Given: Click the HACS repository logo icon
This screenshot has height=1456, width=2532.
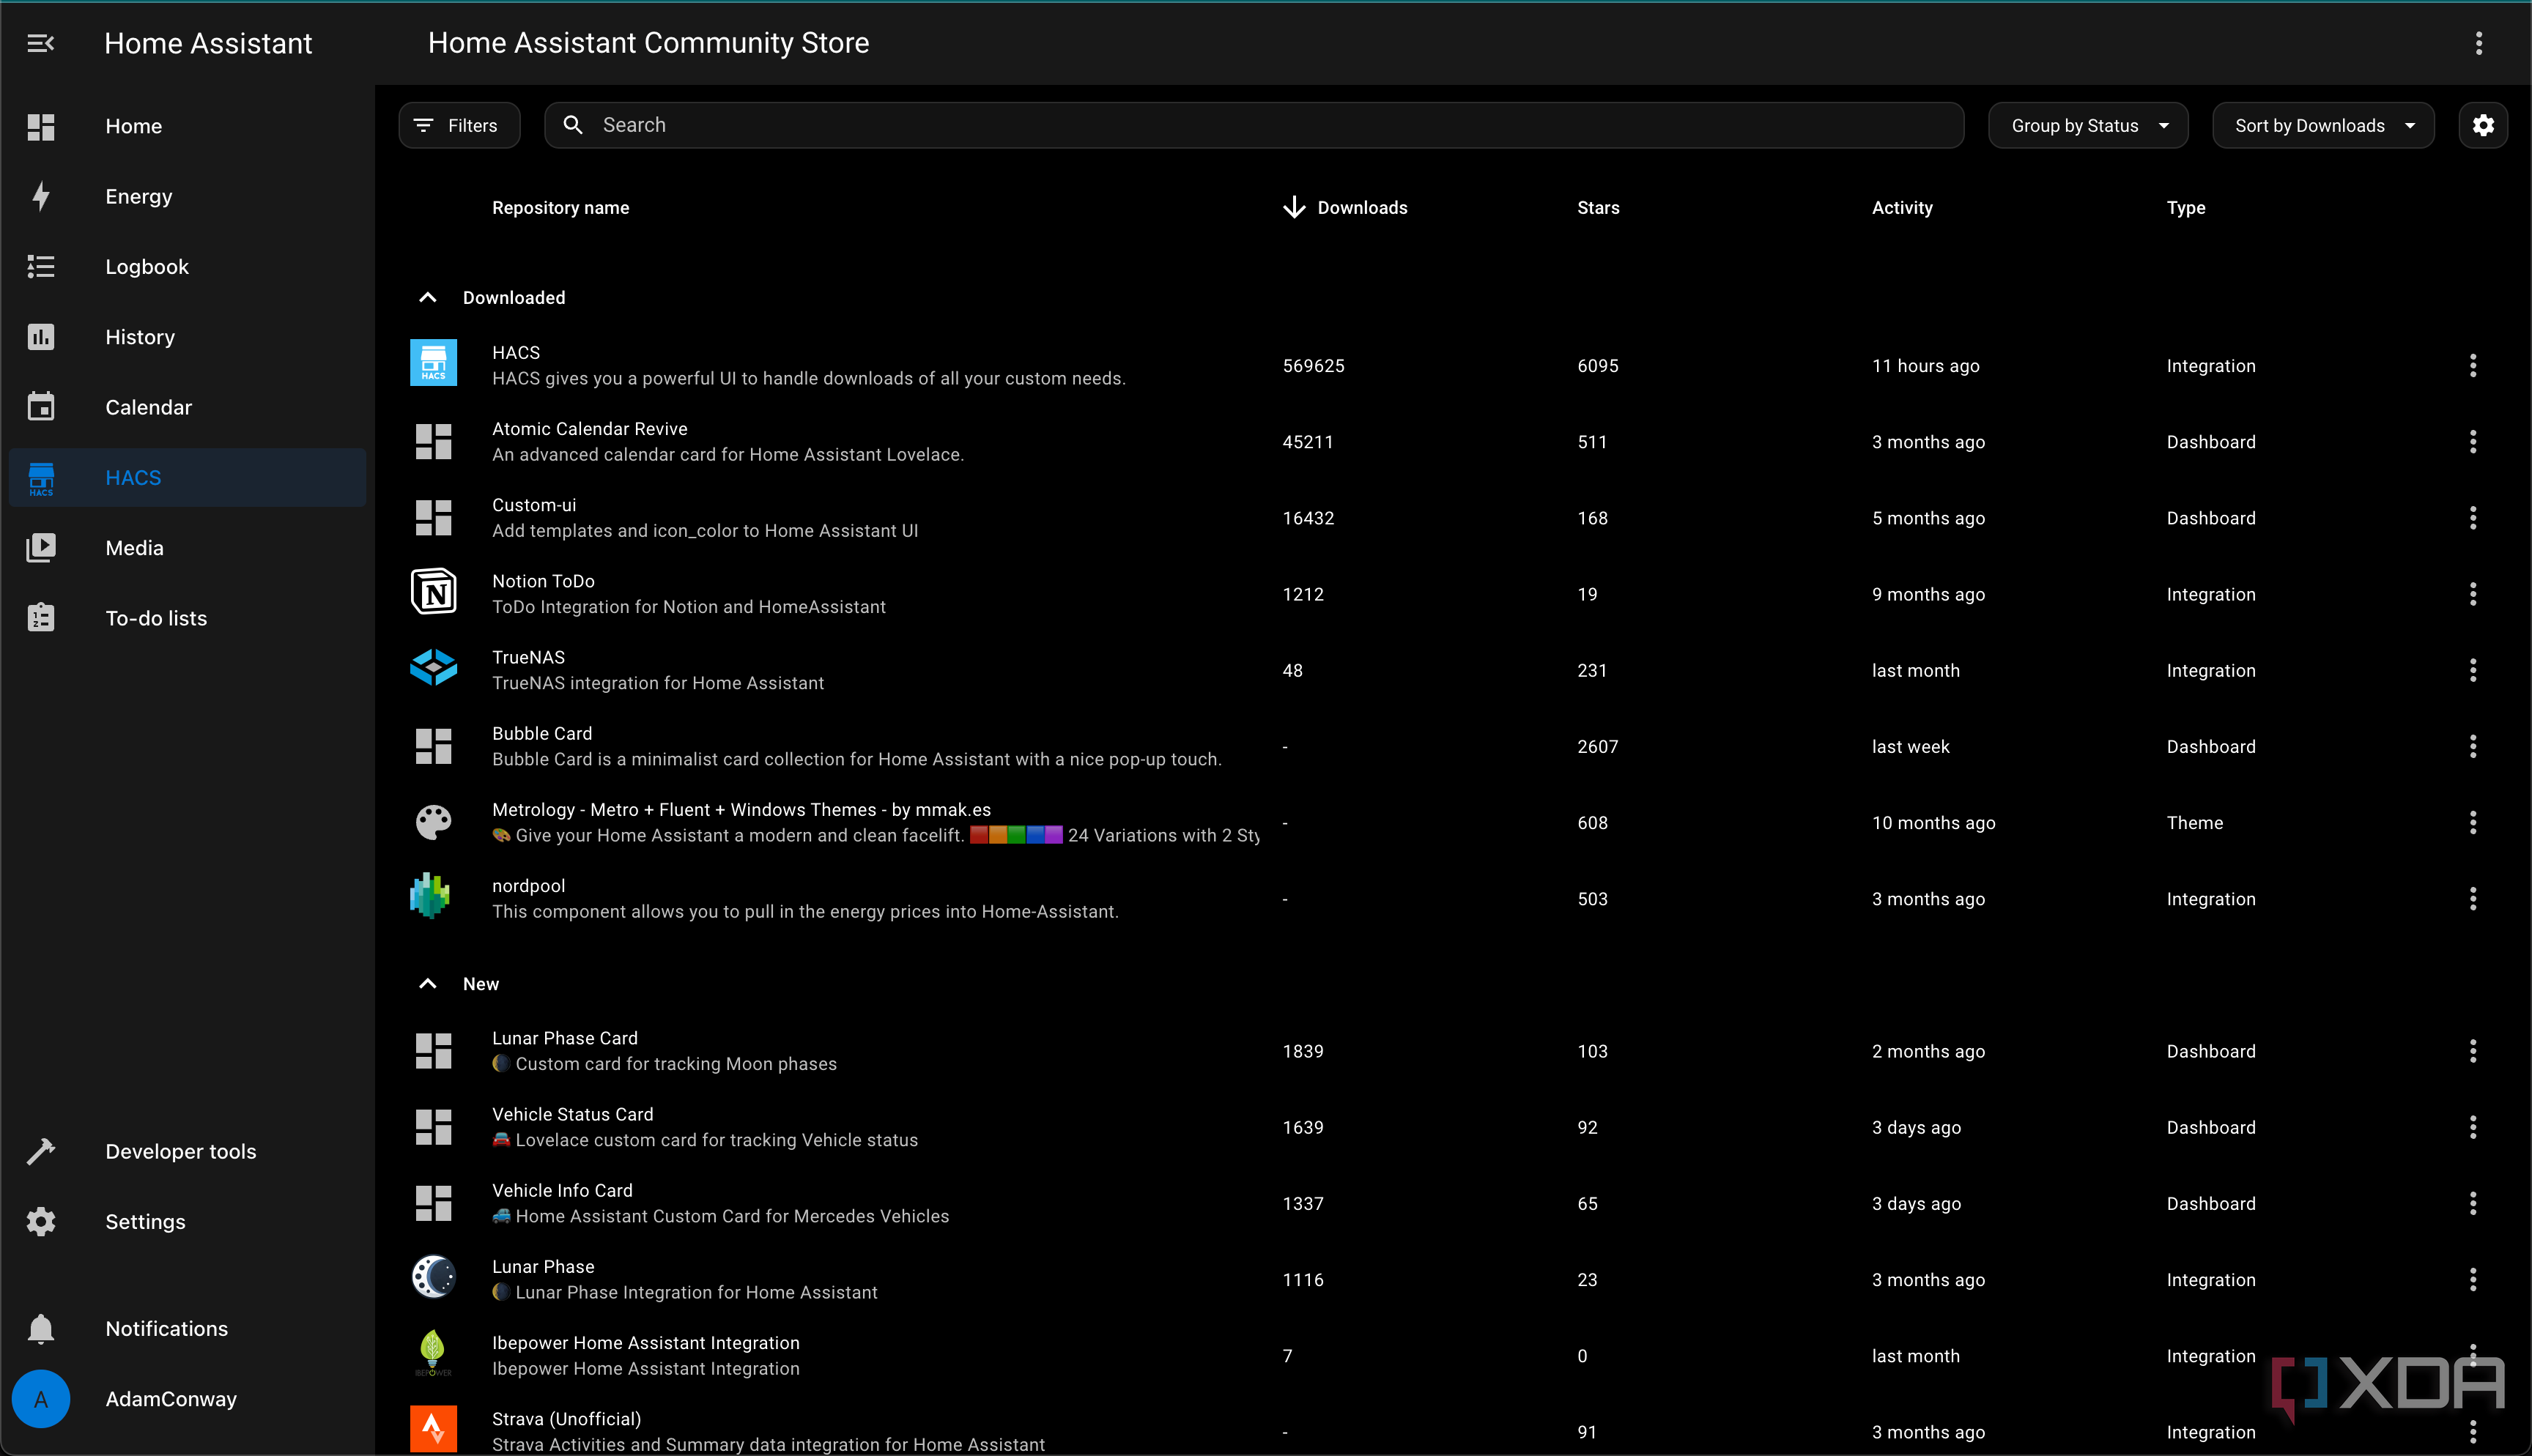Looking at the screenshot, I should [x=433, y=363].
